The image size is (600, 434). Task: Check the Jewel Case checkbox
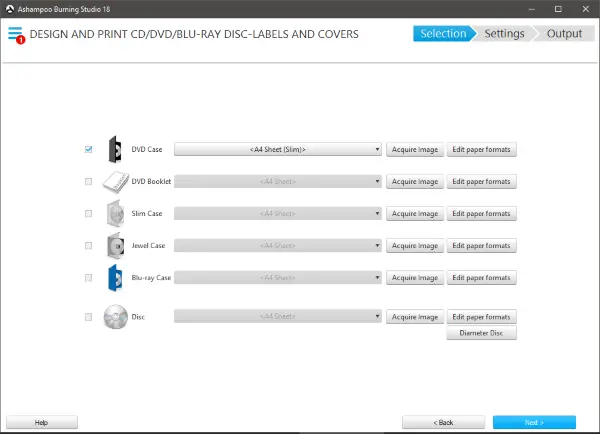click(88, 246)
